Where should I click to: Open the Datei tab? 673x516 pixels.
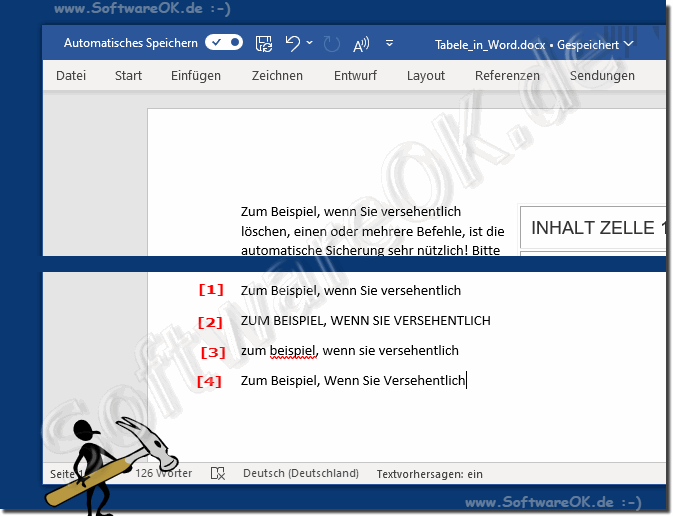click(x=71, y=76)
